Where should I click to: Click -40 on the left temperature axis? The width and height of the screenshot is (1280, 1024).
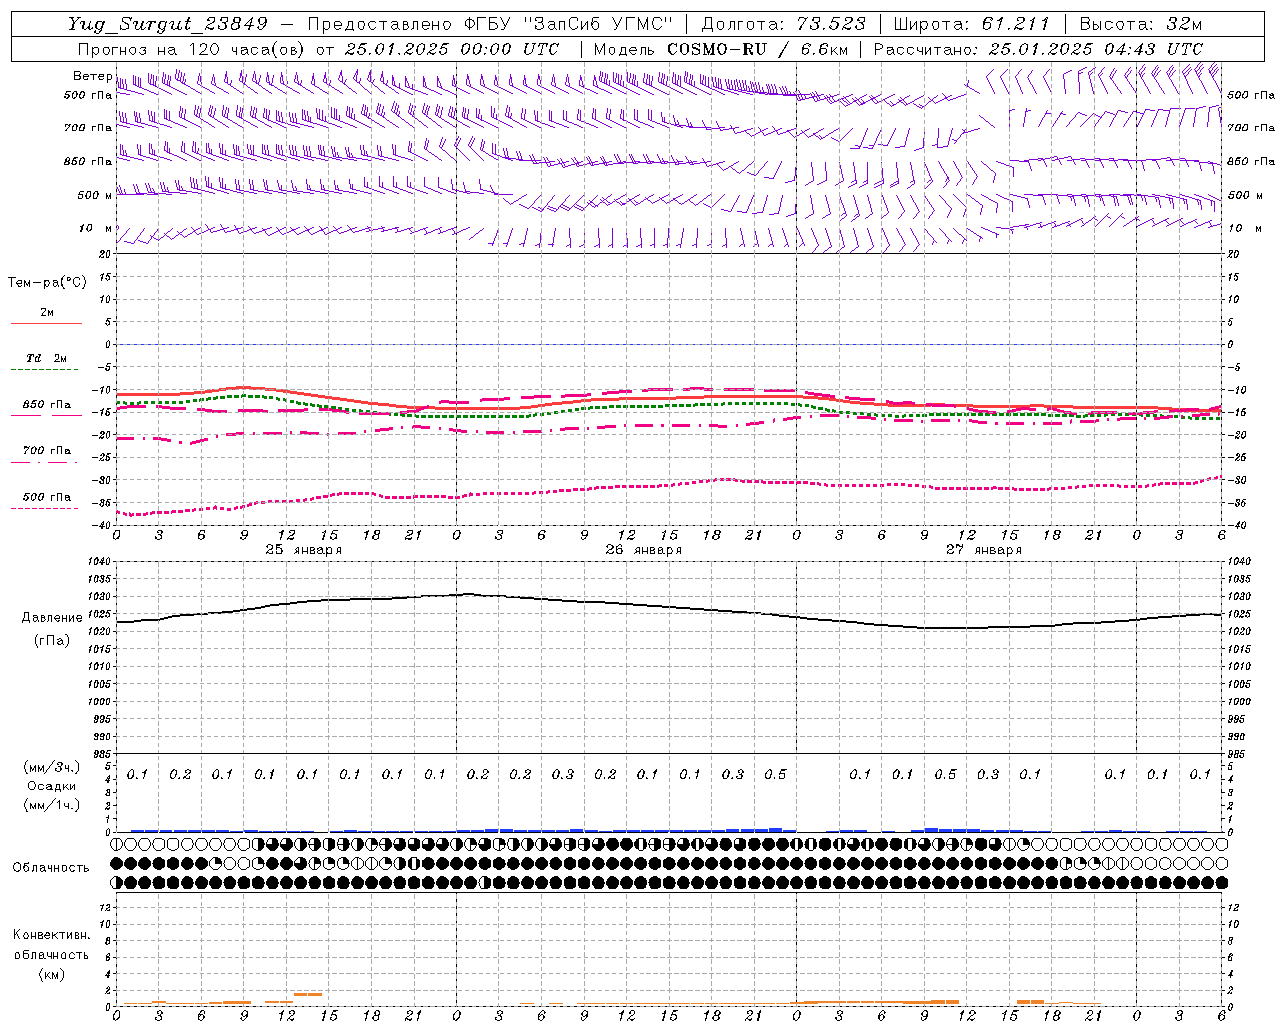[101, 525]
